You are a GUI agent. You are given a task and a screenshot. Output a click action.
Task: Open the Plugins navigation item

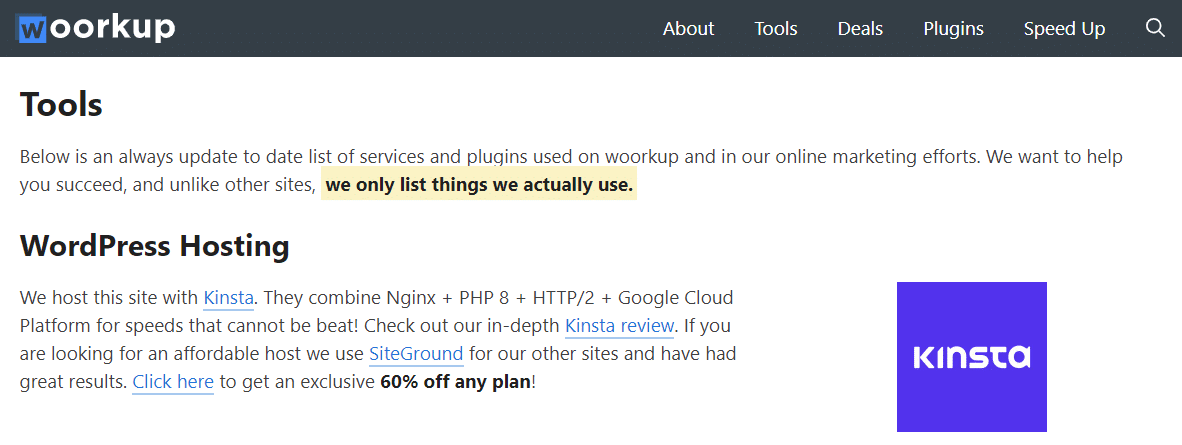[953, 29]
